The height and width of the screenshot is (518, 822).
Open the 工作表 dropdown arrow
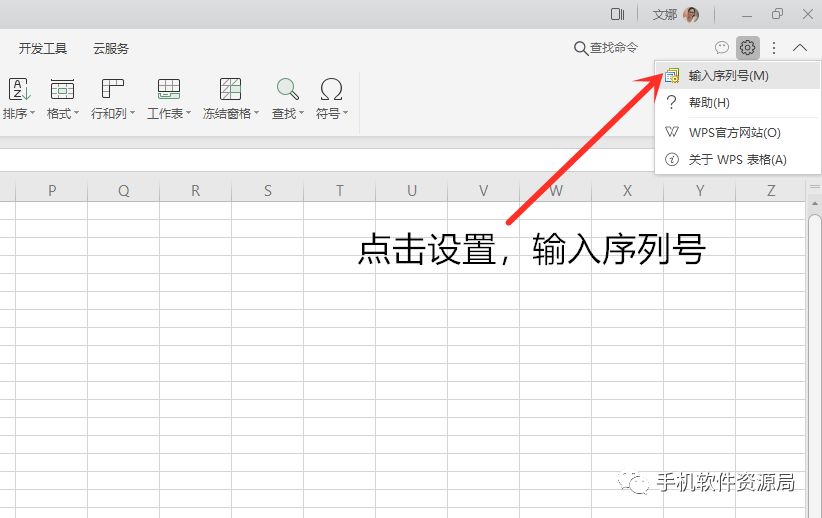tap(188, 113)
